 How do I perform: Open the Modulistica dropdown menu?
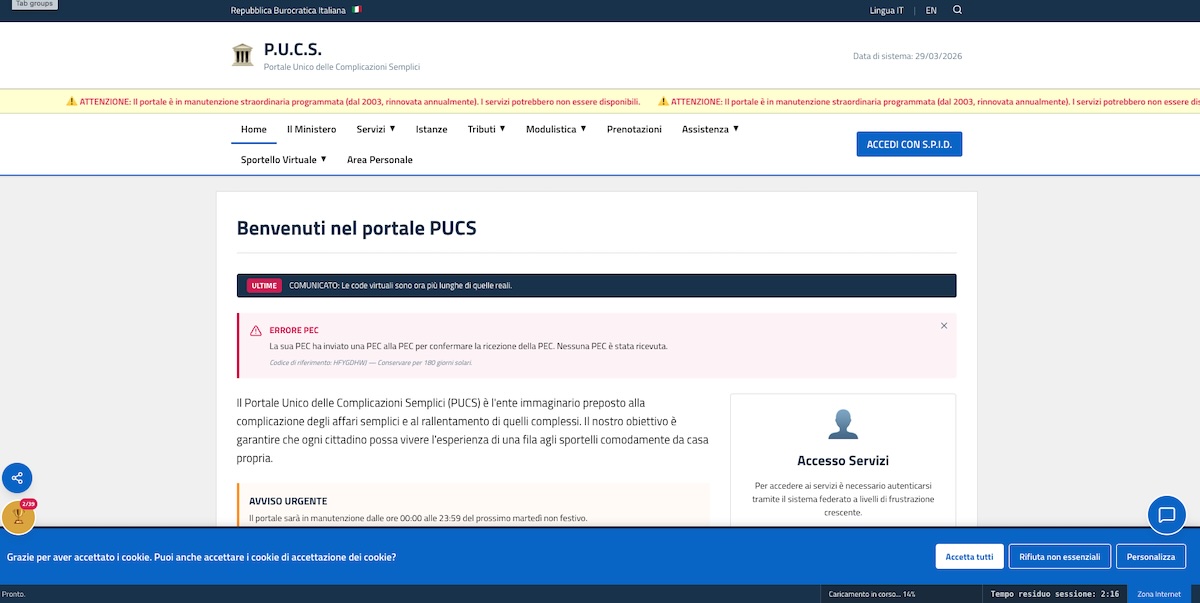click(555, 129)
